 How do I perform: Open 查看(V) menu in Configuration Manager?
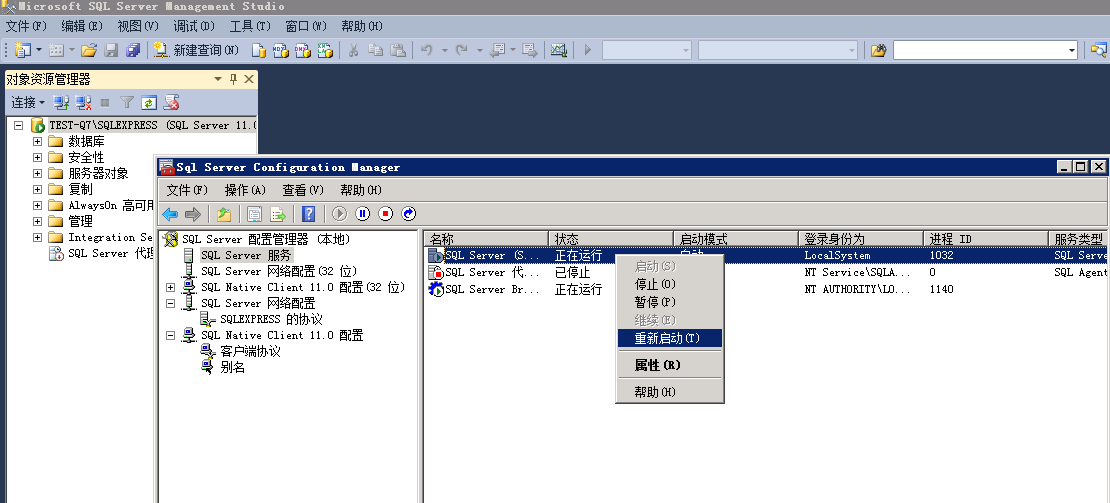click(302, 190)
